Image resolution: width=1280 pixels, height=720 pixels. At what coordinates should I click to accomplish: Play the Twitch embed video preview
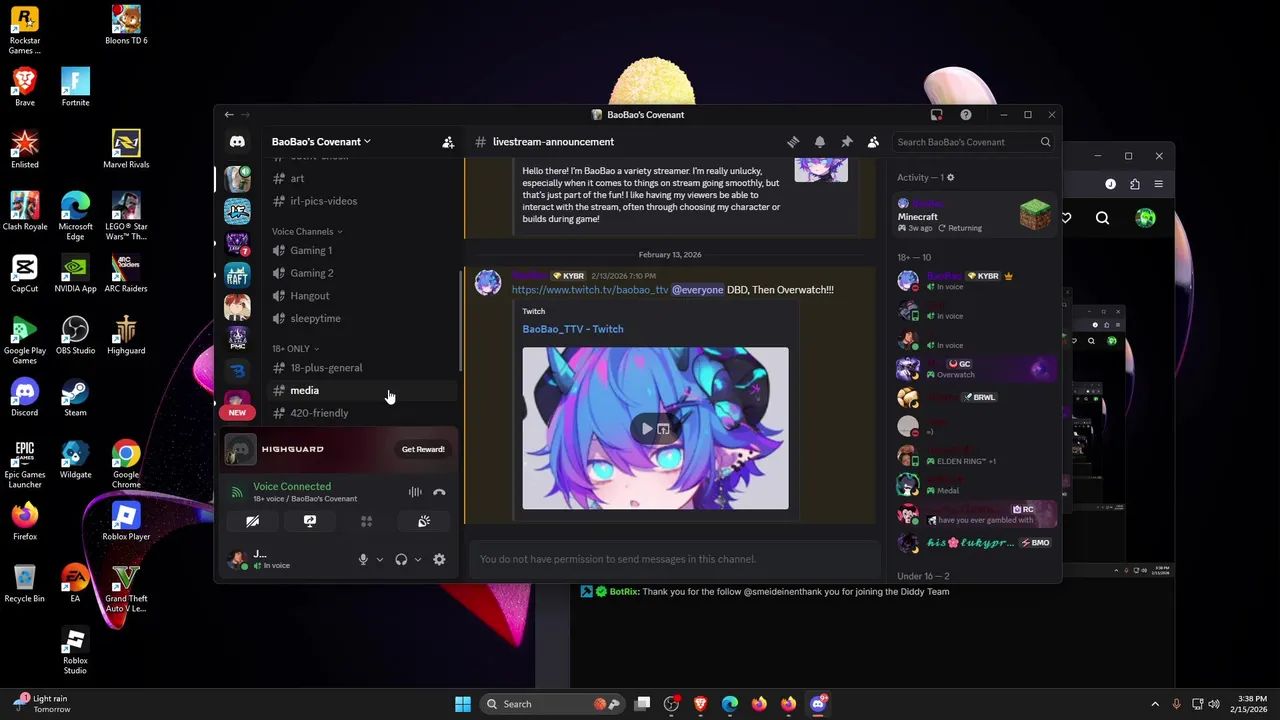[x=647, y=429]
